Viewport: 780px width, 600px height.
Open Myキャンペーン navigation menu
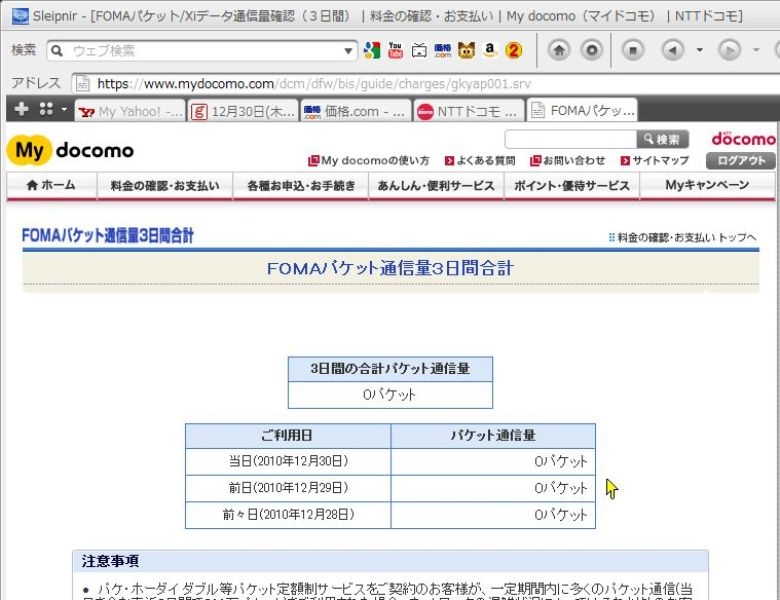point(707,186)
